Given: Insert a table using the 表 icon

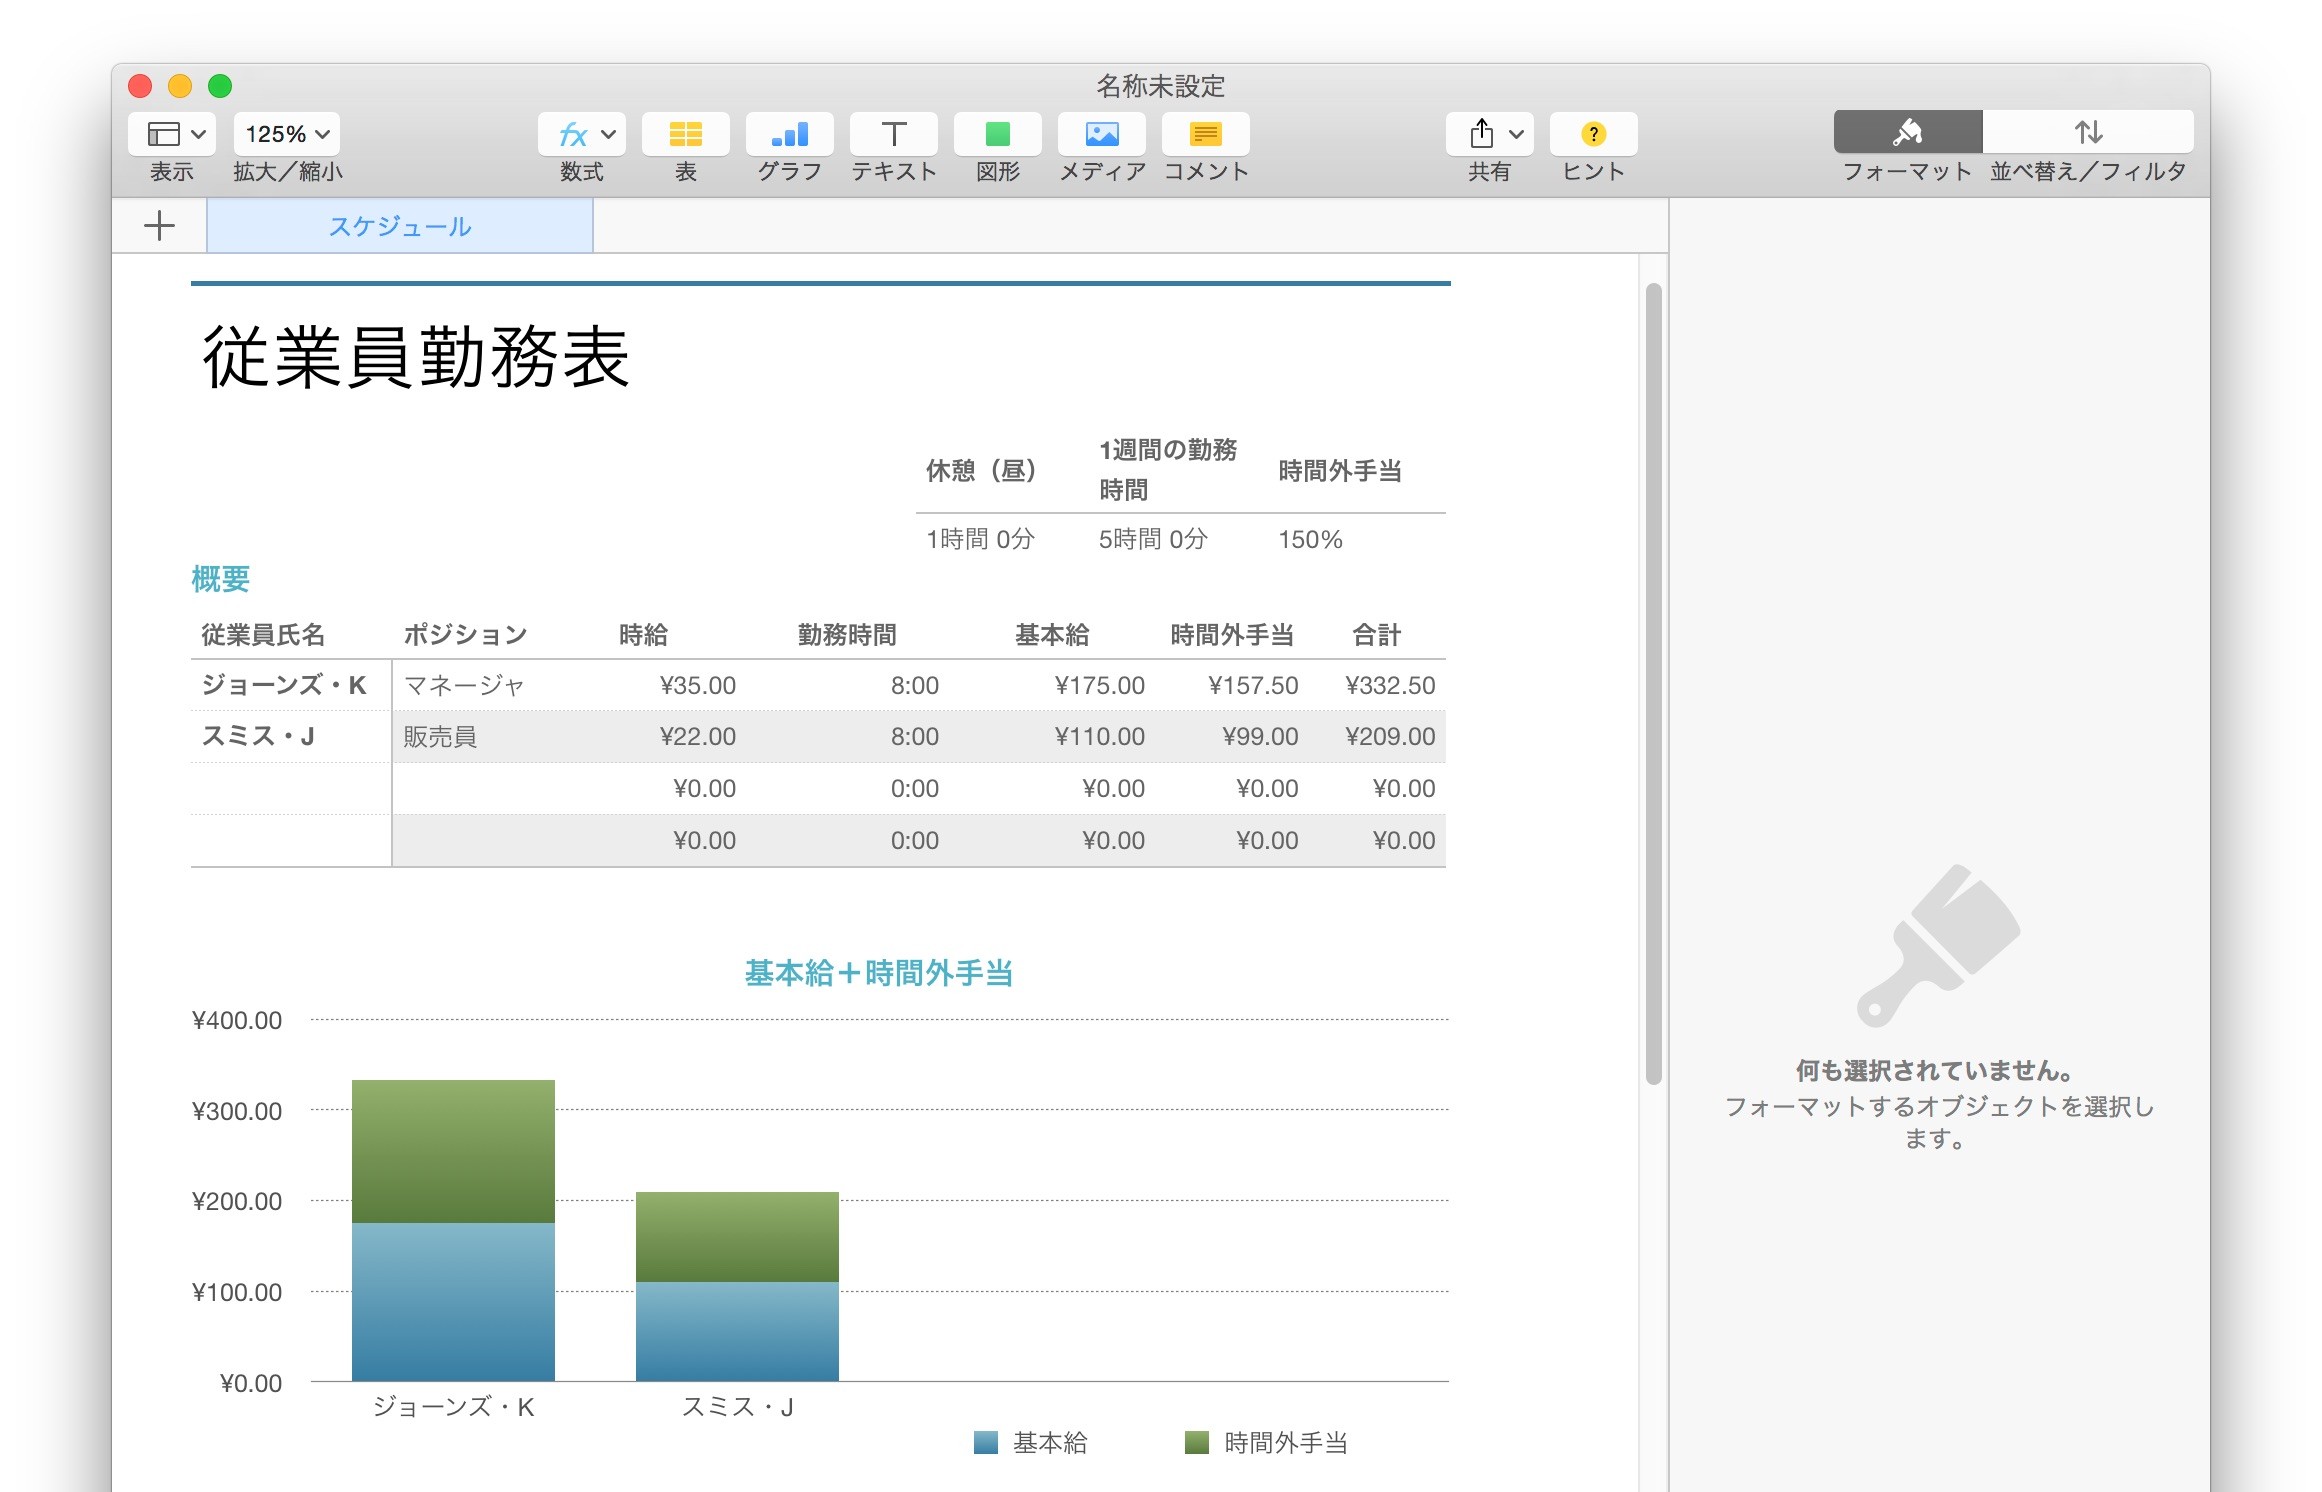Looking at the screenshot, I should tap(685, 134).
